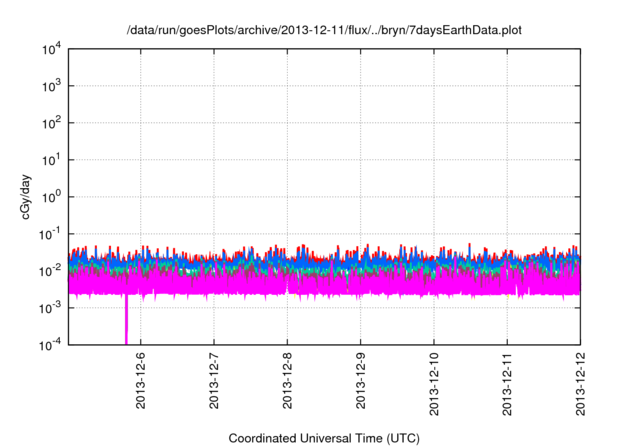Select the 2013-12-7 date tick label

(214, 381)
